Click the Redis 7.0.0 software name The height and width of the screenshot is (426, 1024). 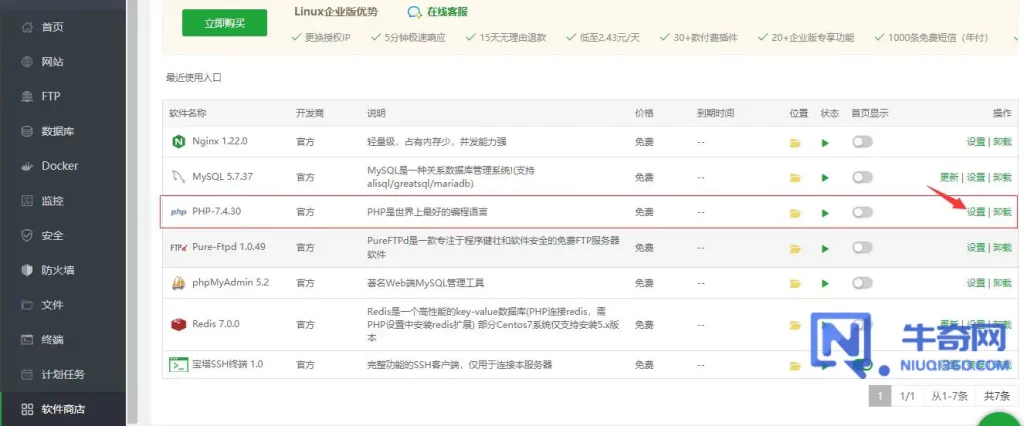coord(216,324)
